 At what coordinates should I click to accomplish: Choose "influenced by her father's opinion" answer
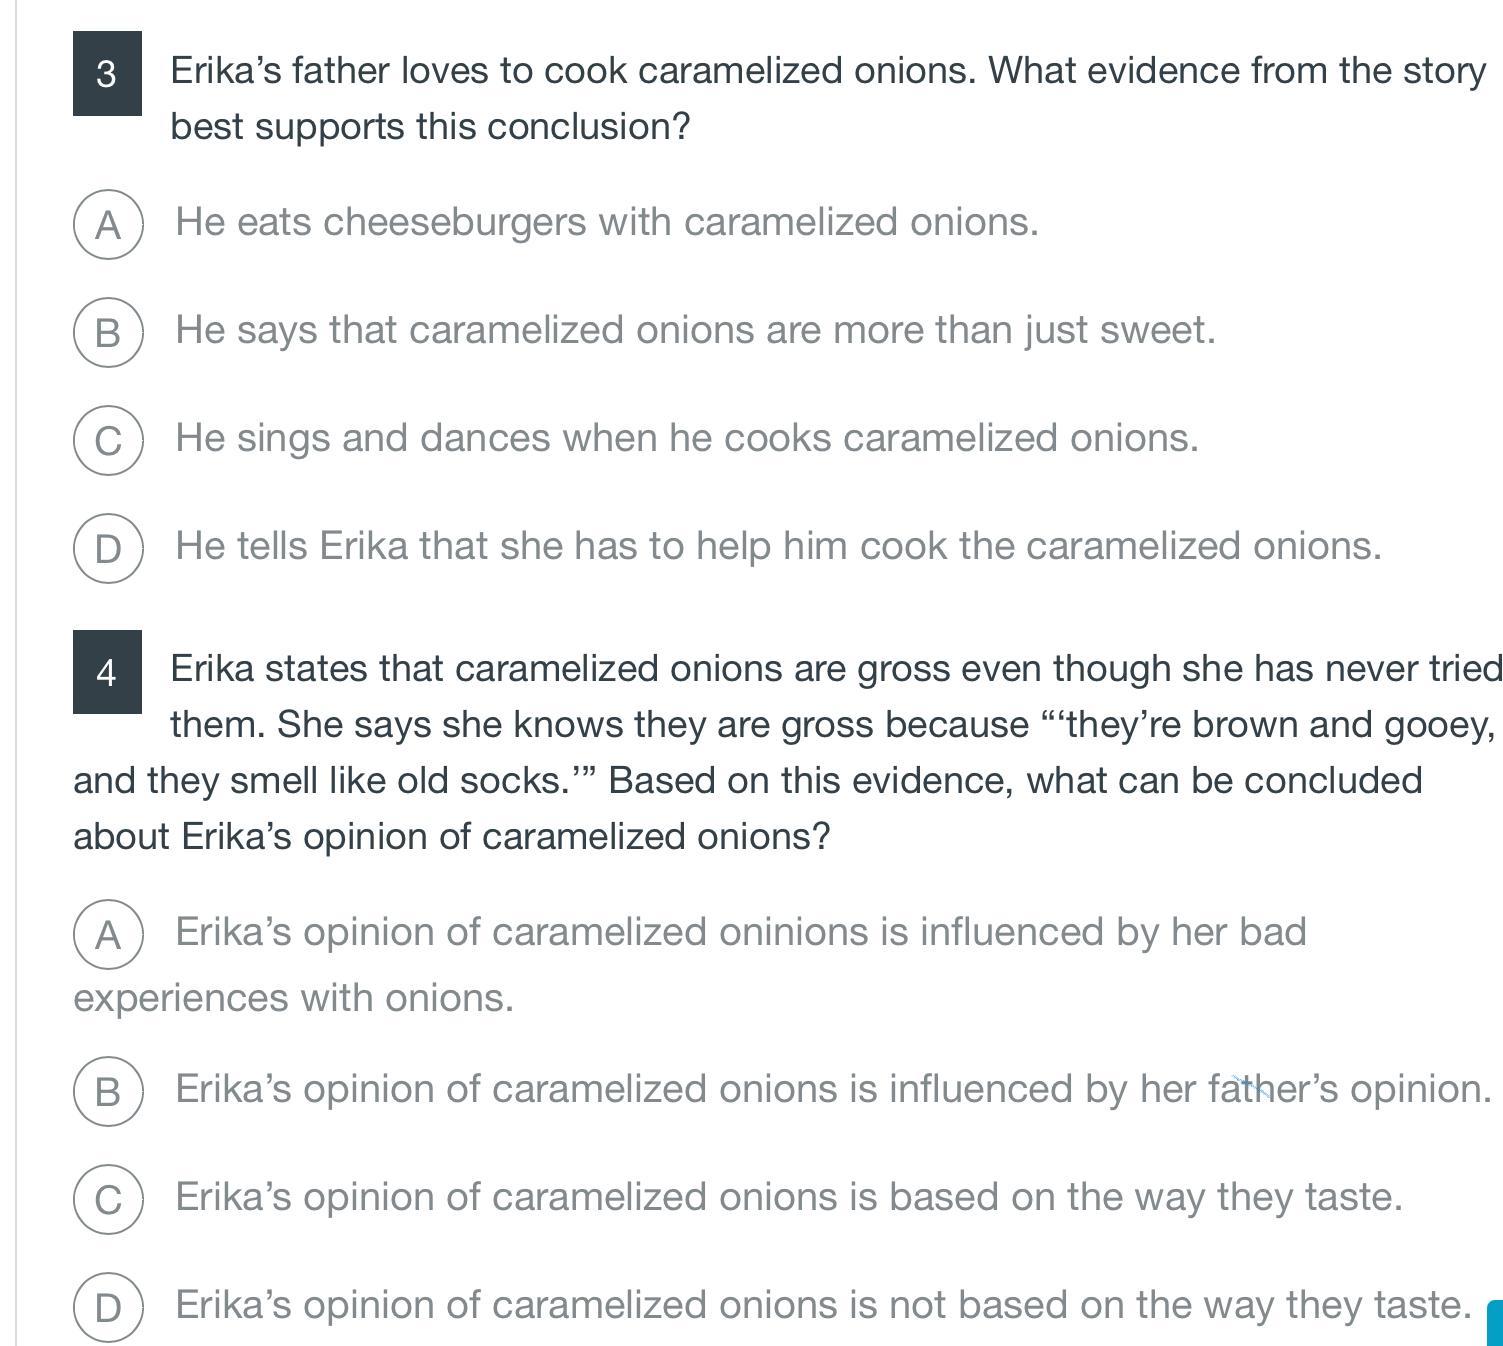833,1089
